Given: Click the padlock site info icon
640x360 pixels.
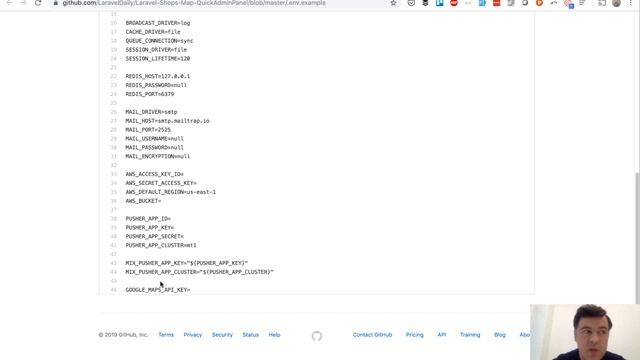Looking at the screenshot, I should [56, 3].
